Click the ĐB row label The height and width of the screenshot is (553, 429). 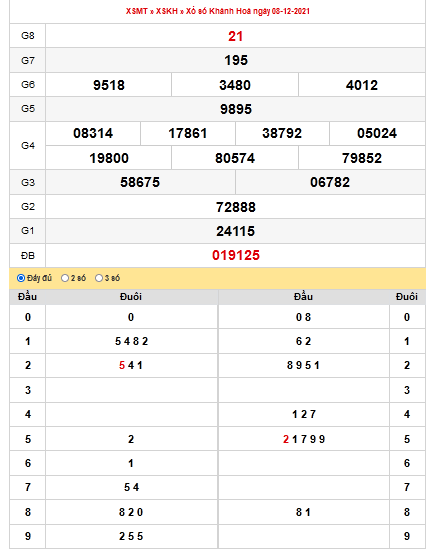[28, 256]
